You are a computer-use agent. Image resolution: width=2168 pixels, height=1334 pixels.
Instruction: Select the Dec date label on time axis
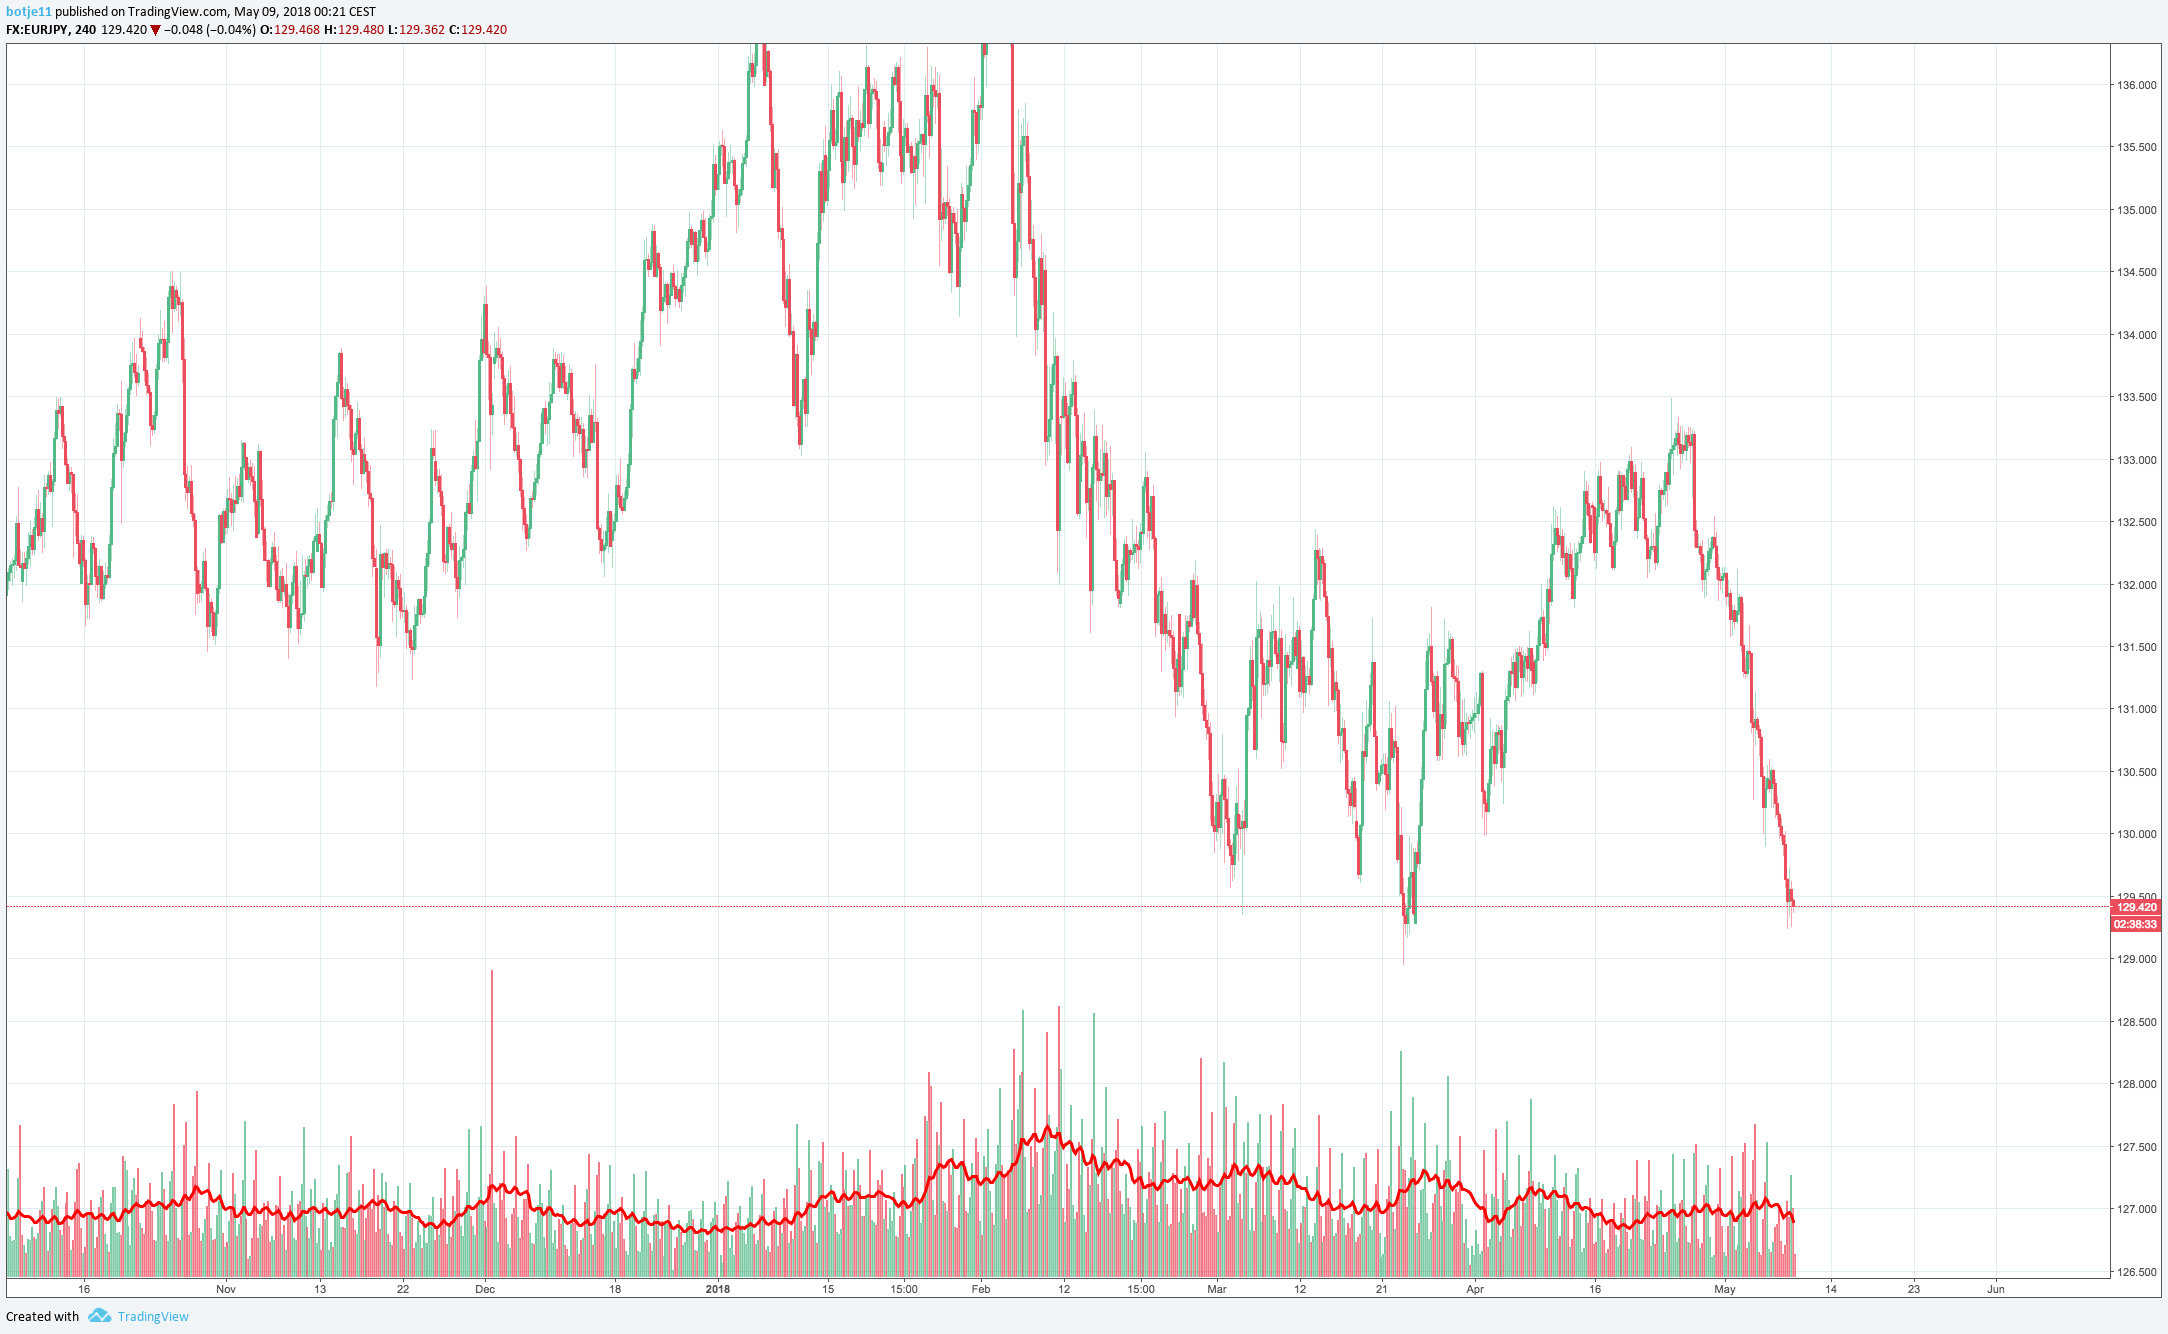click(485, 1289)
